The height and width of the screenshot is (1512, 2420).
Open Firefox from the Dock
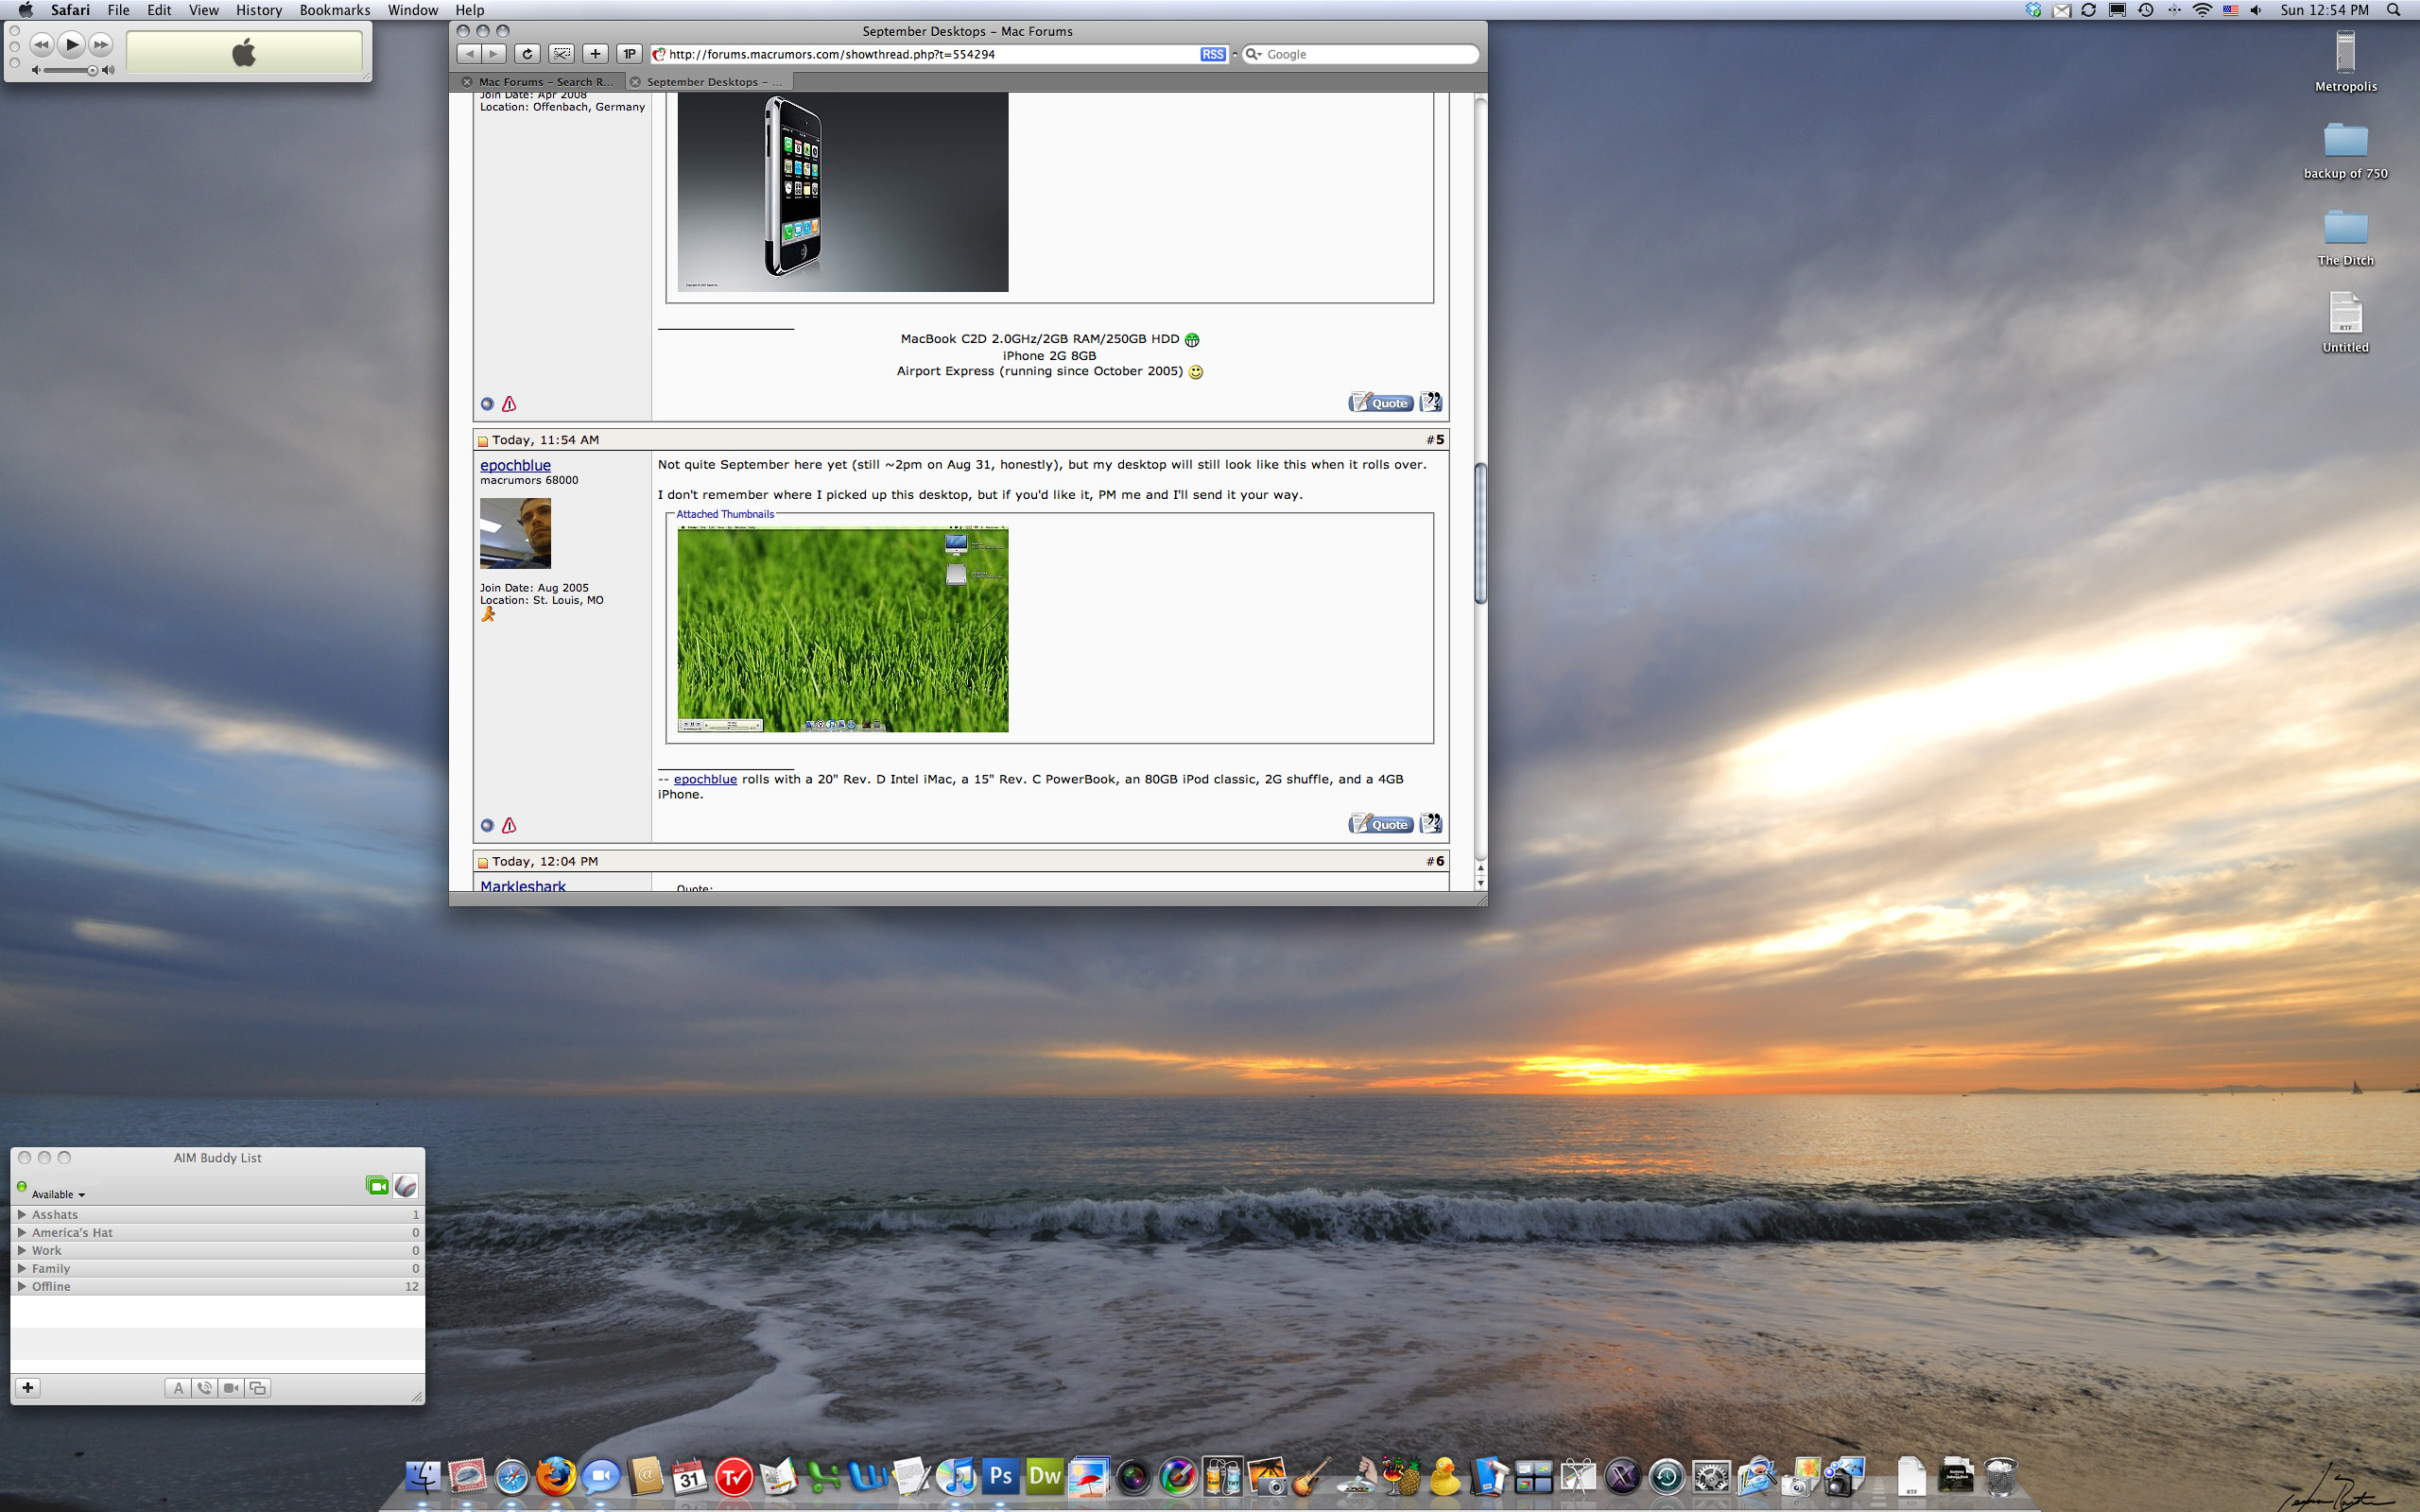pos(555,1476)
